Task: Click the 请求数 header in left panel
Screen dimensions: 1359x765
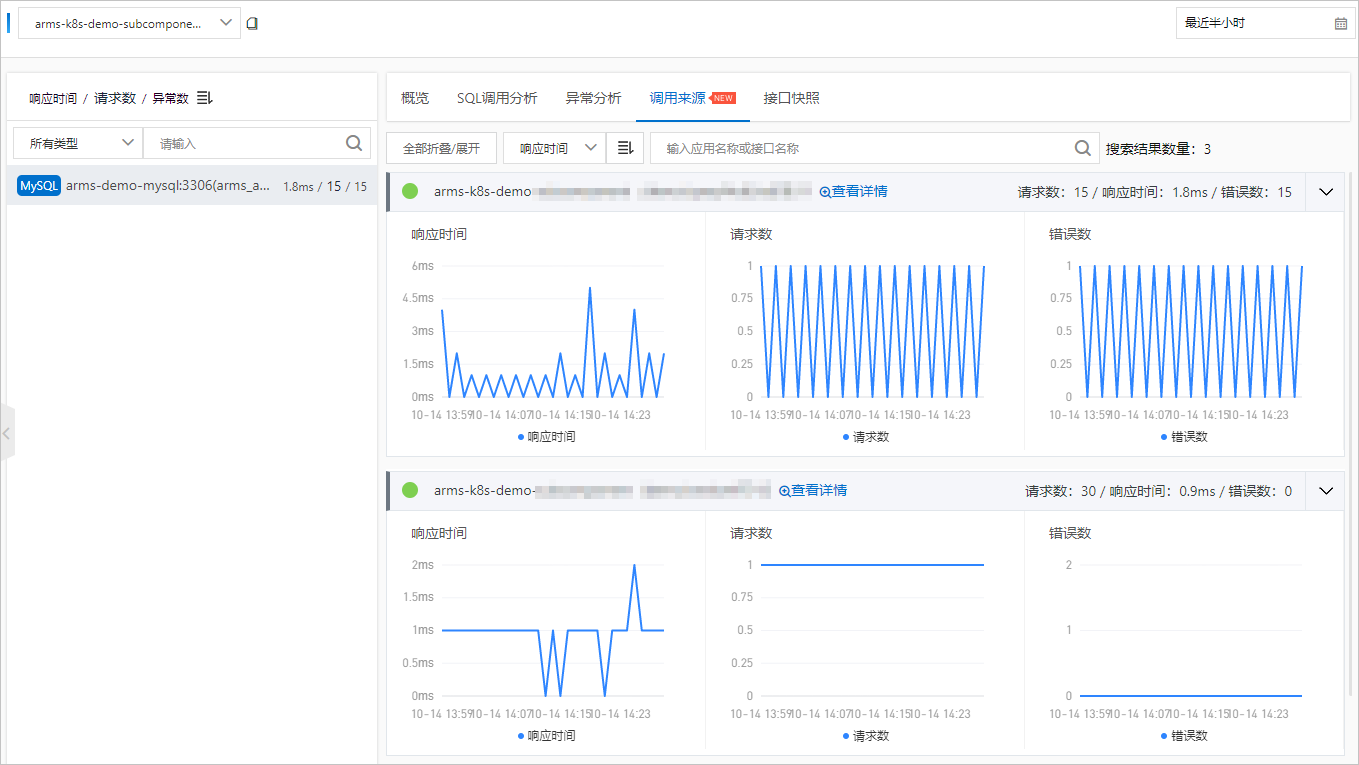Action: point(115,98)
